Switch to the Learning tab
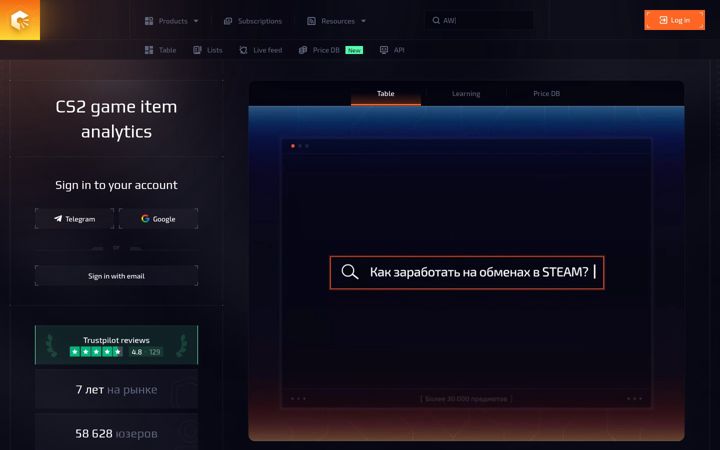 tap(466, 94)
